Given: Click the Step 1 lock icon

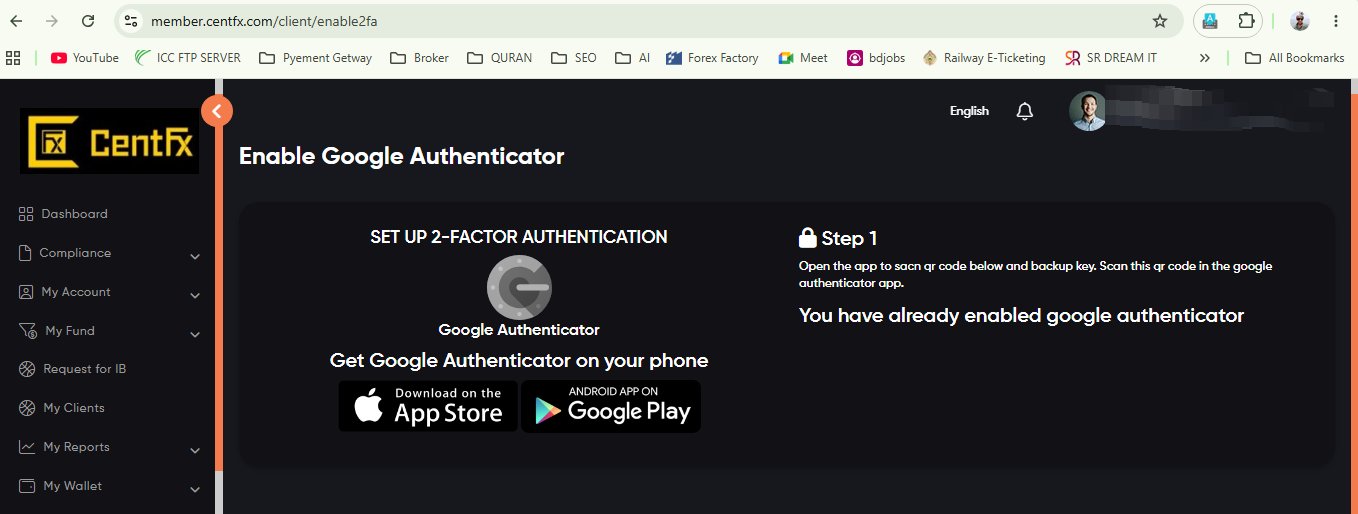Looking at the screenshot, I should (x=808, y=238).
